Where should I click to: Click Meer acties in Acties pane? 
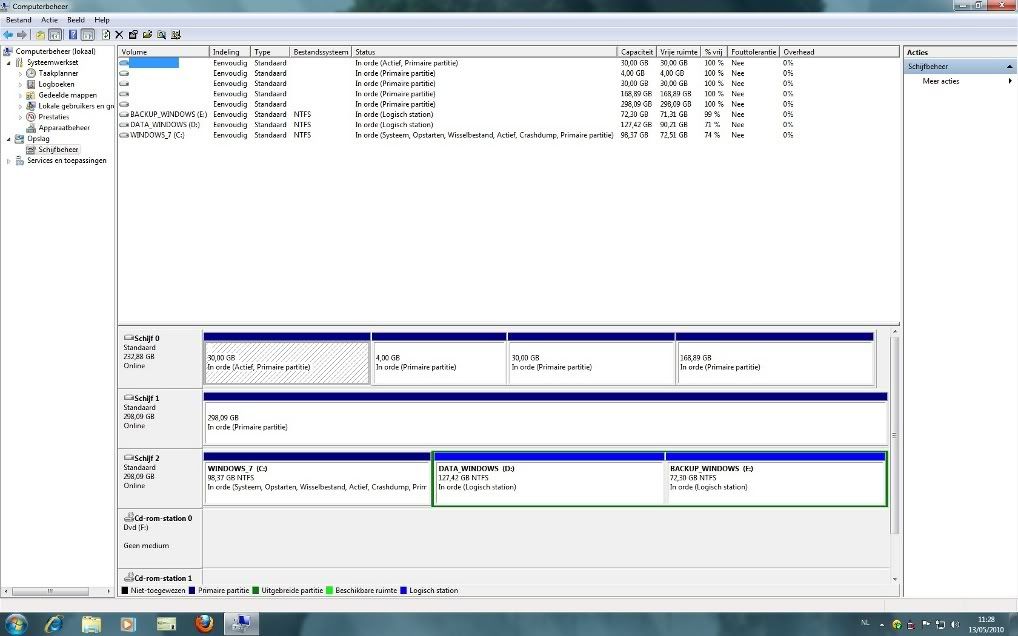coord(941,81)
